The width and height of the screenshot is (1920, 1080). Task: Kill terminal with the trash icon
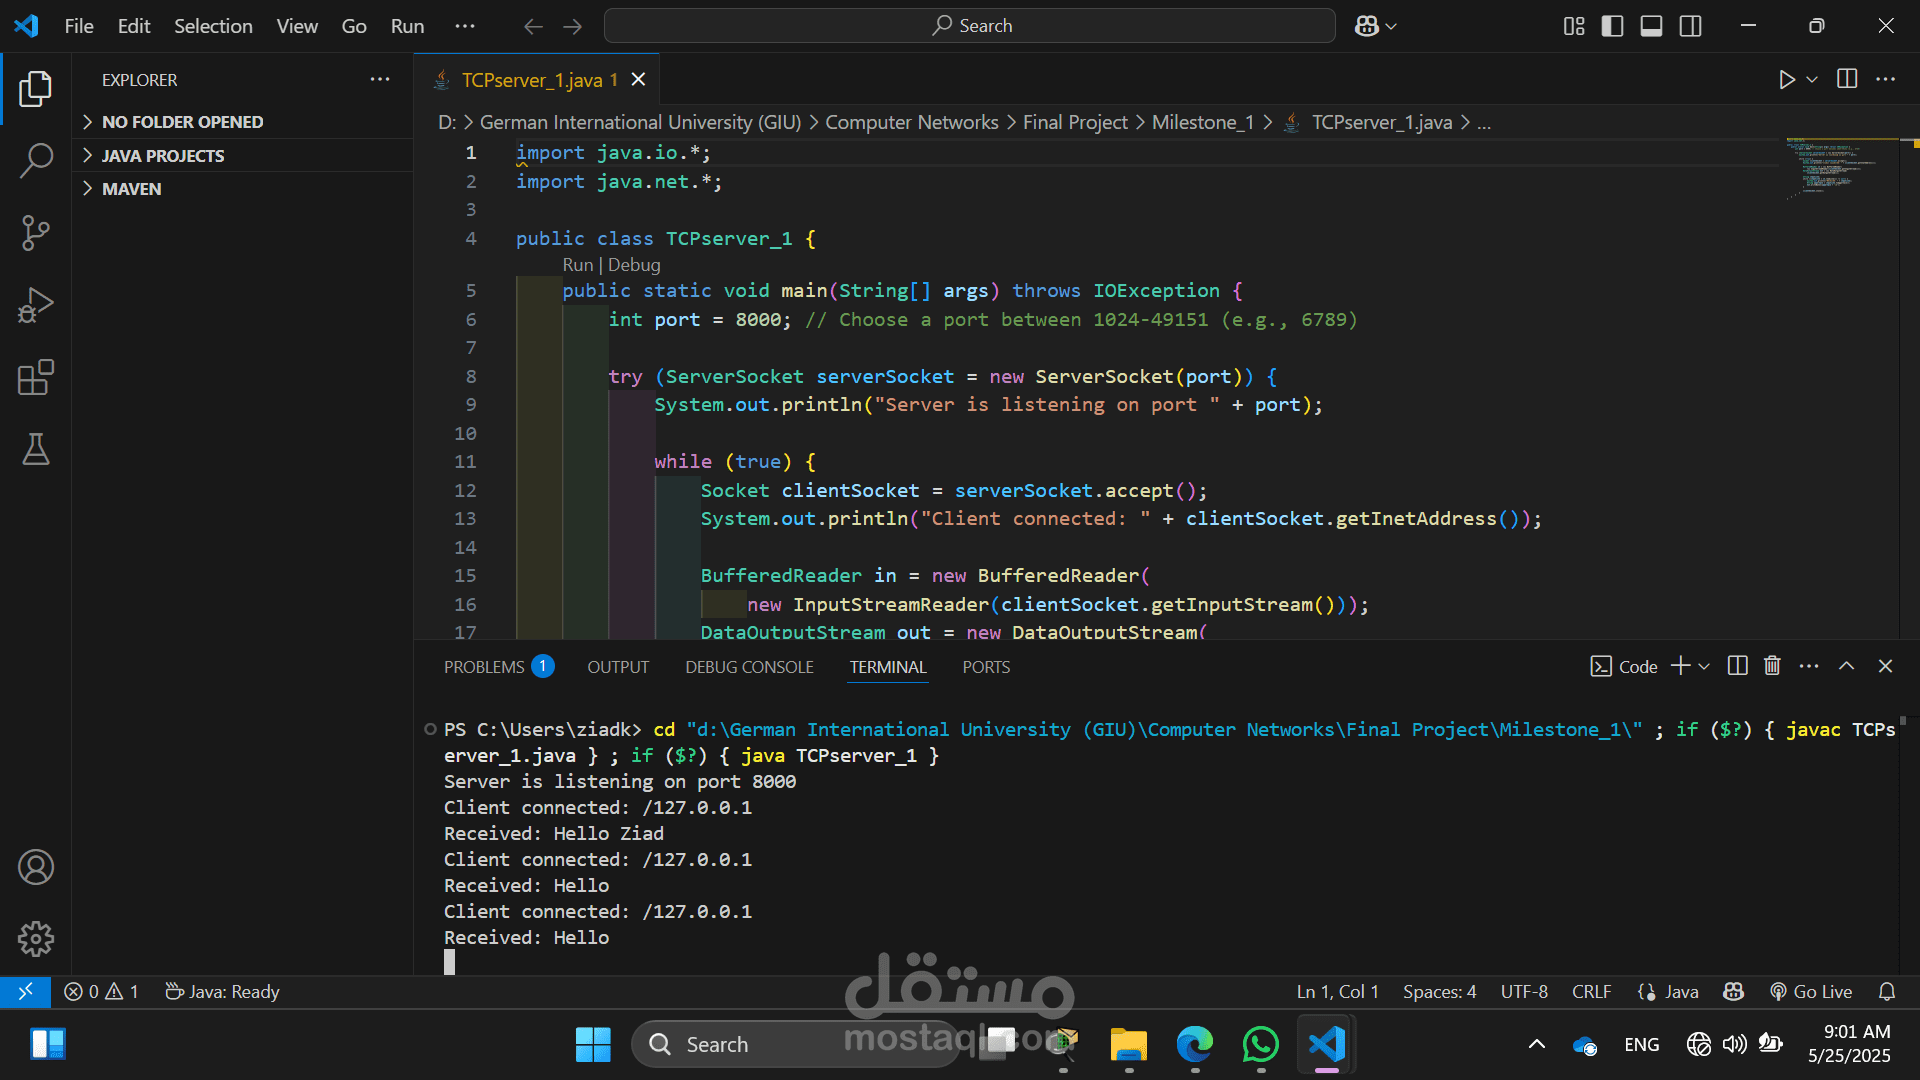tap(1772, 666)
